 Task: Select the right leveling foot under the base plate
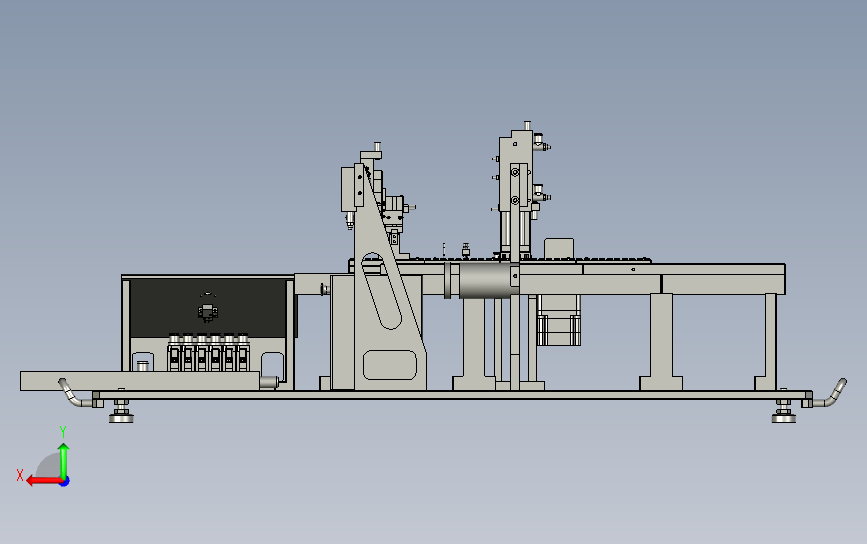click(x=784, y=412)
